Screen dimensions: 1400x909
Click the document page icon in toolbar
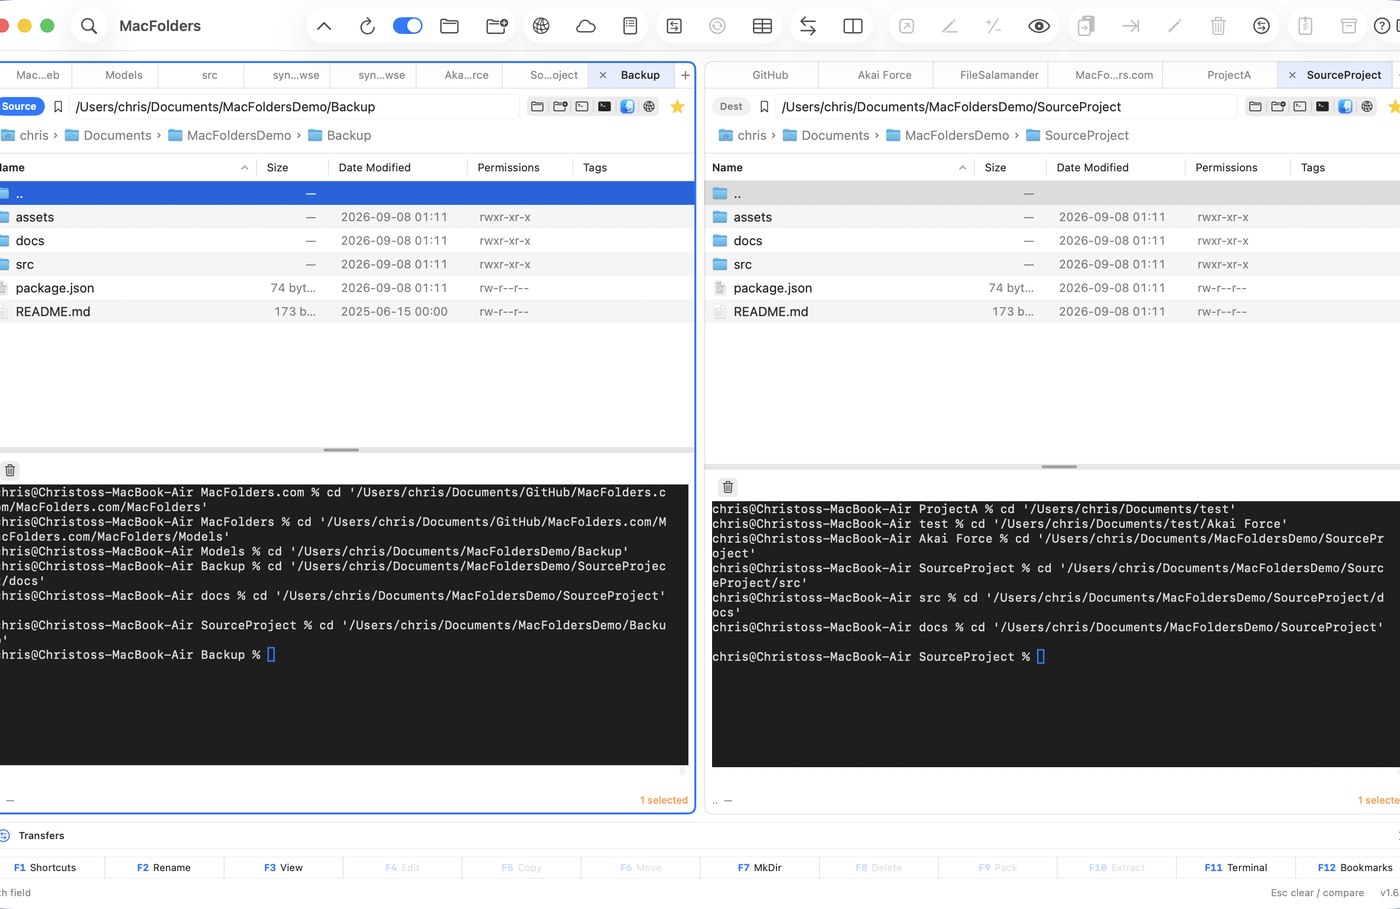pyautogui.click(x=630, y=27)
